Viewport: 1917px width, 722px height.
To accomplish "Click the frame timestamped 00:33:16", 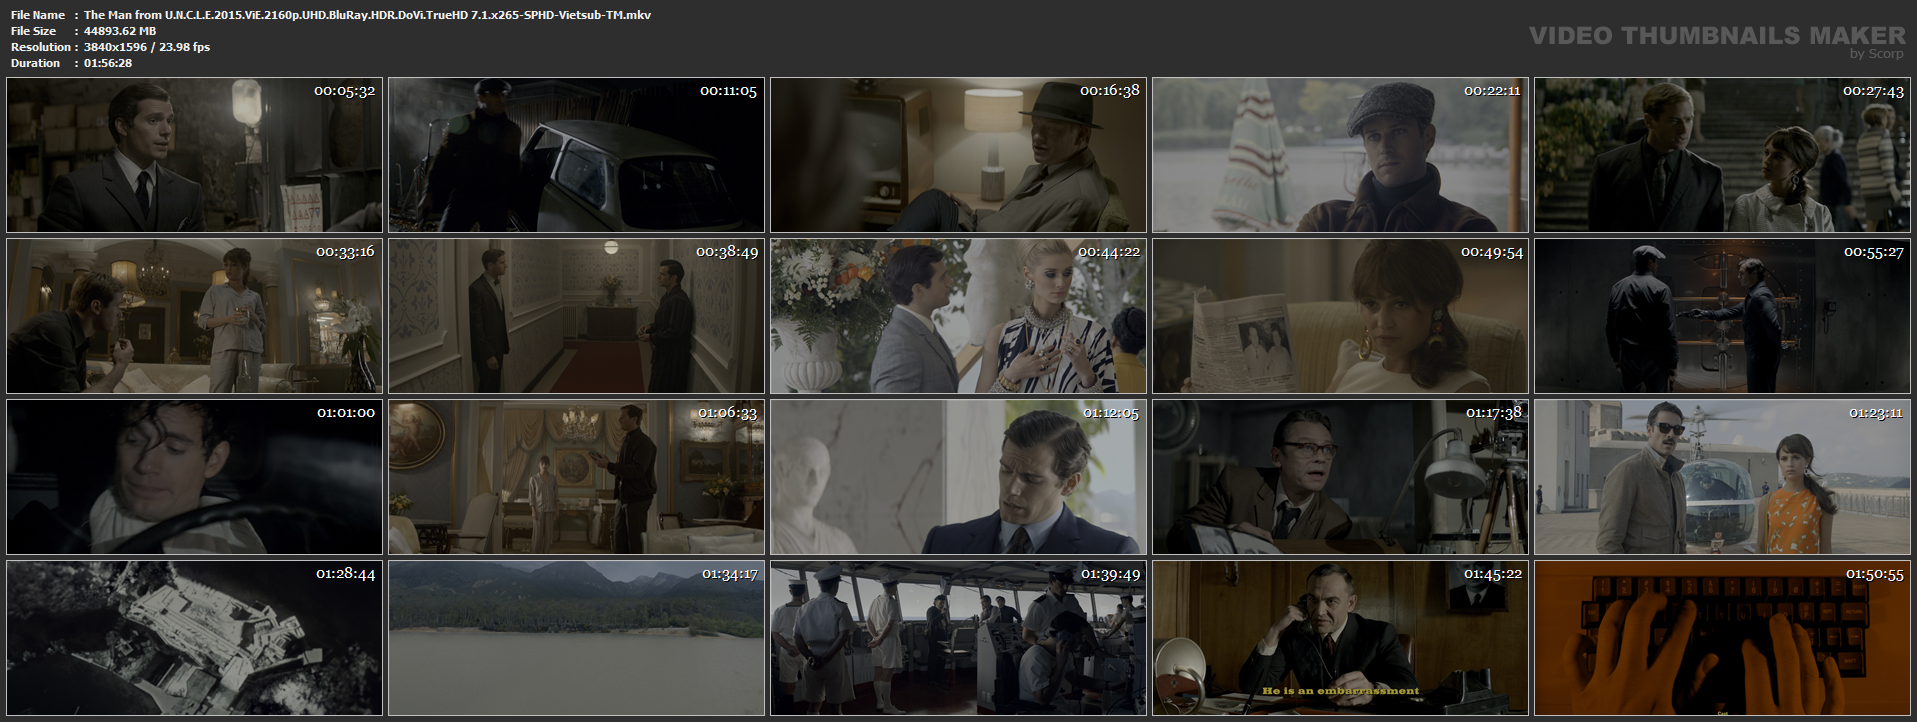I will [194, 316].
